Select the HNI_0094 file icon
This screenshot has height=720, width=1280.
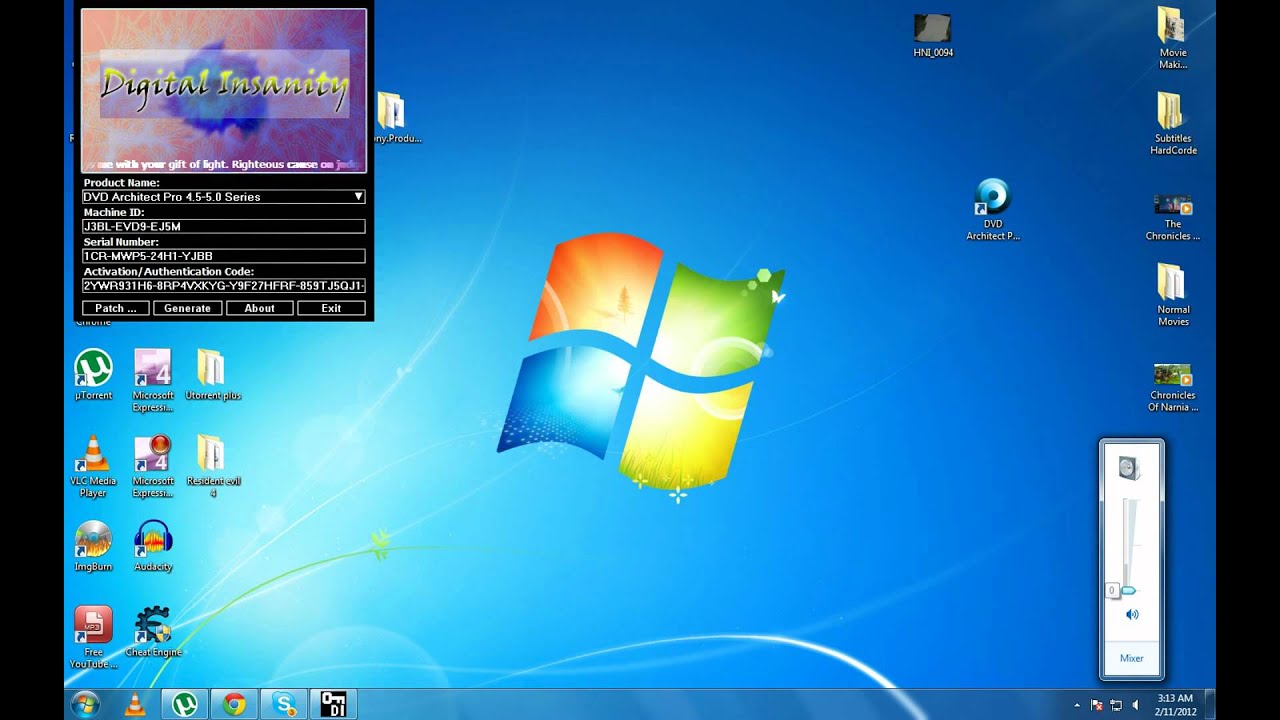(x=933, y=36)
